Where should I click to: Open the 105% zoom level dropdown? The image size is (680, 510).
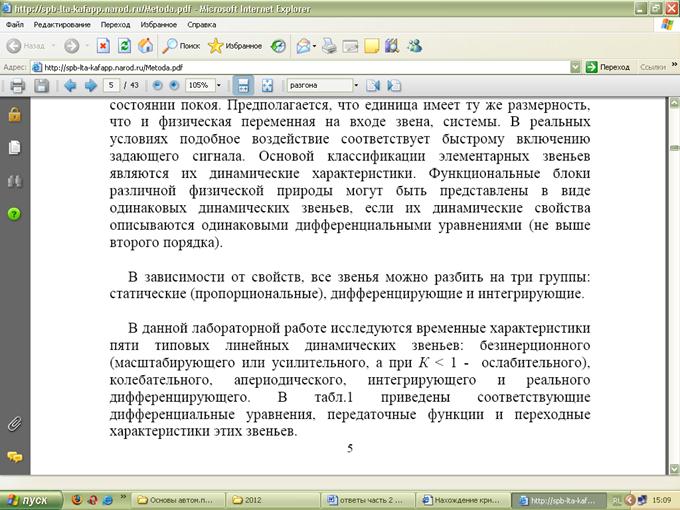pyautogui.click(x=219, y=85)
